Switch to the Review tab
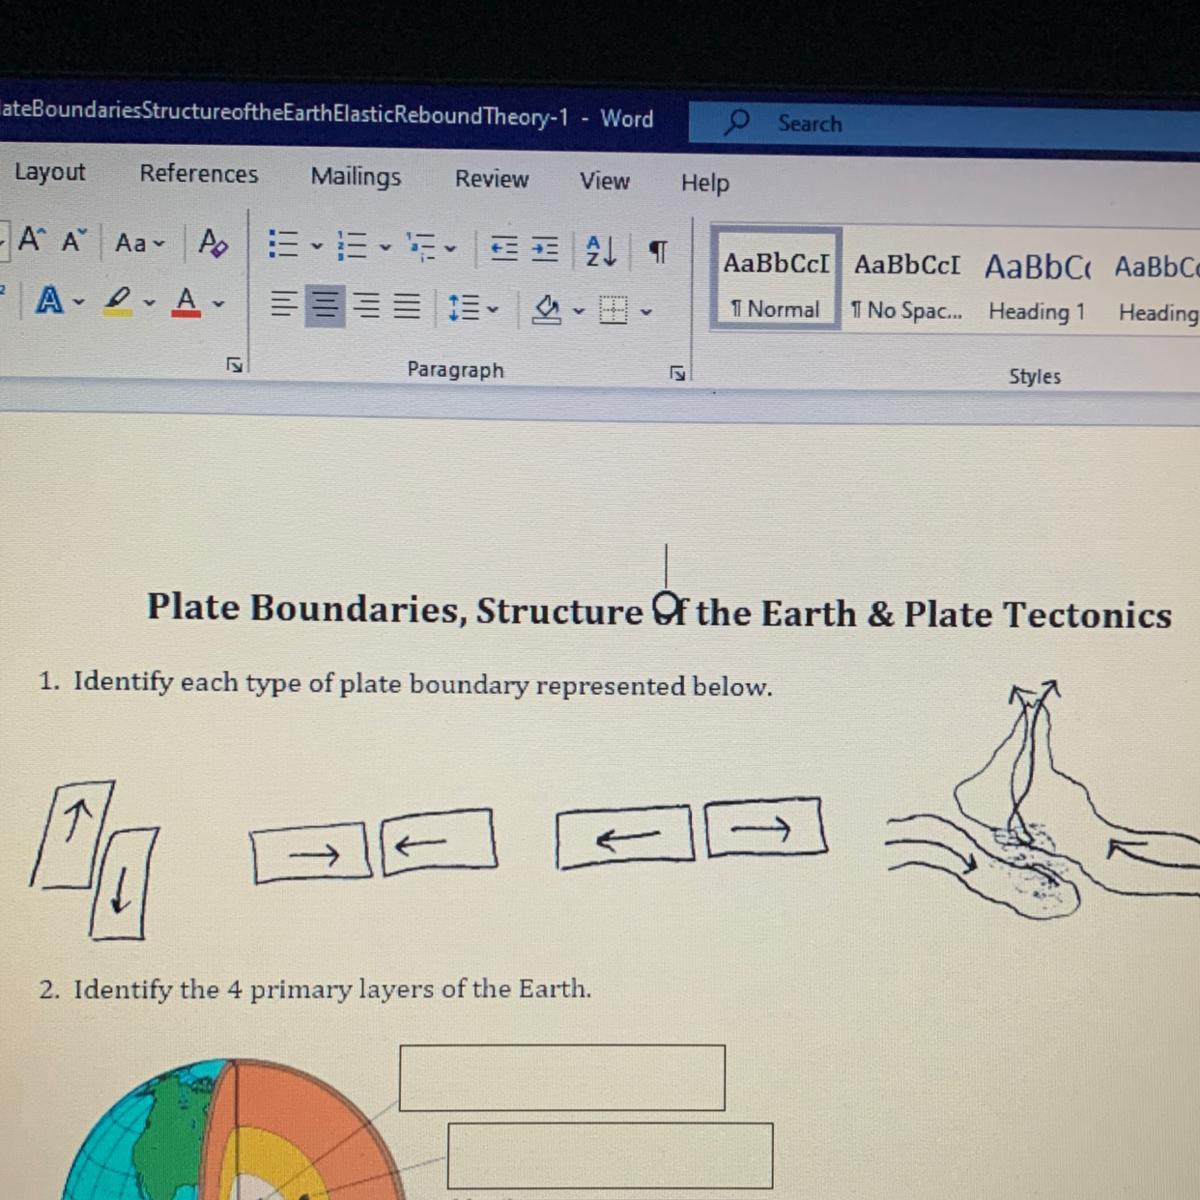This screenshot has width=1200, height=1200. 491,179
